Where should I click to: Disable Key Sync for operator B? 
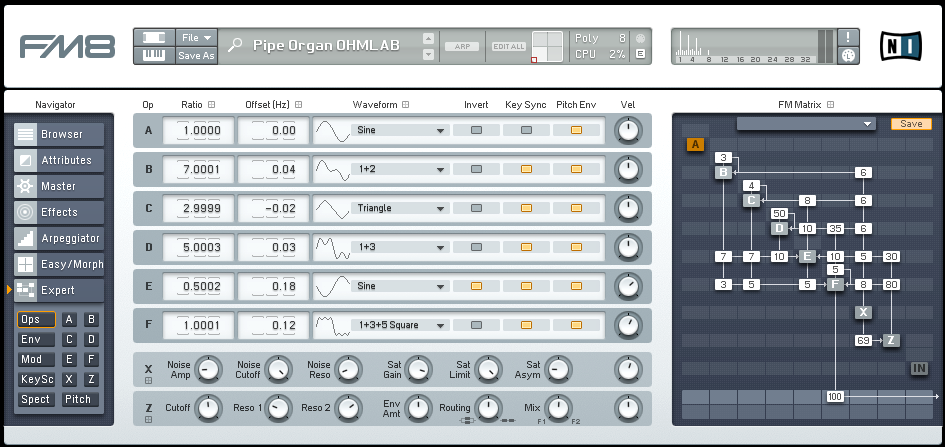tap(526, 169)
